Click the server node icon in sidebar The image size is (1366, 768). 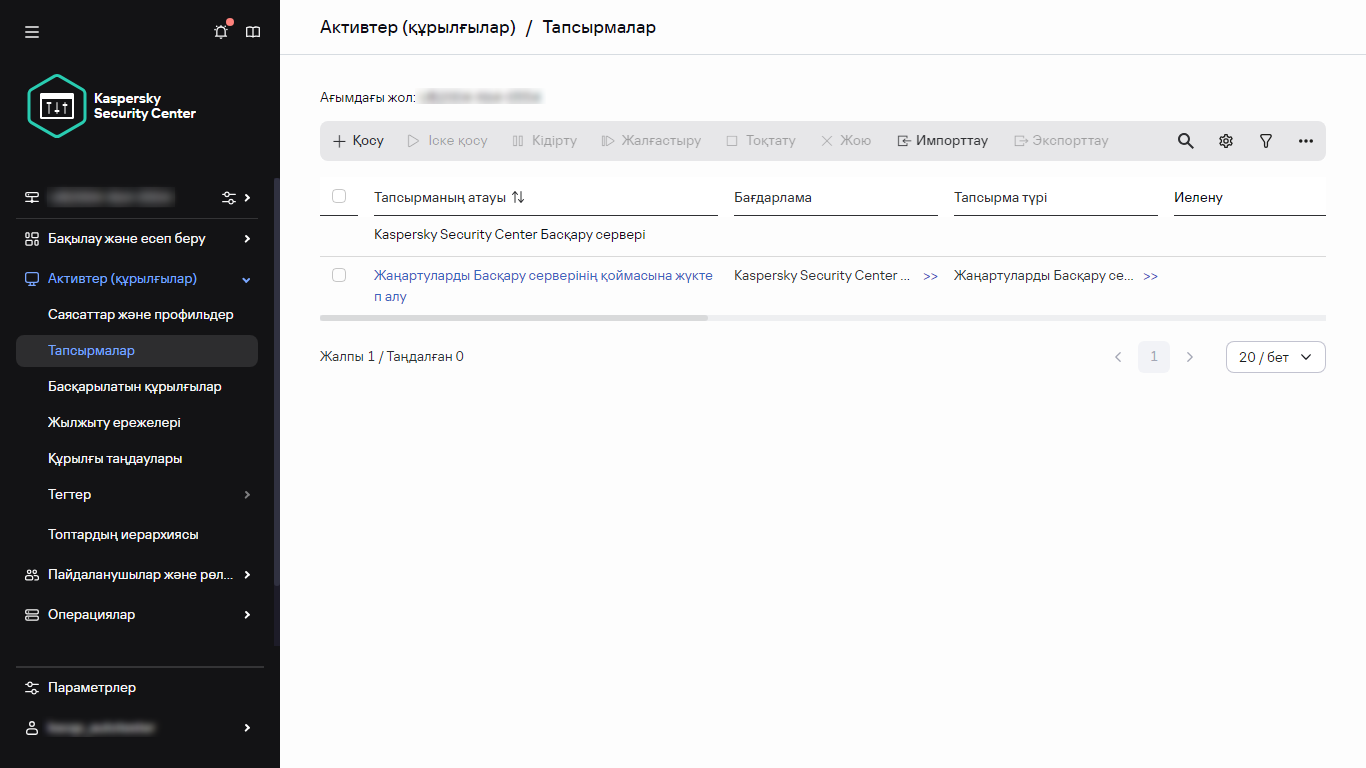click(32, 197)
